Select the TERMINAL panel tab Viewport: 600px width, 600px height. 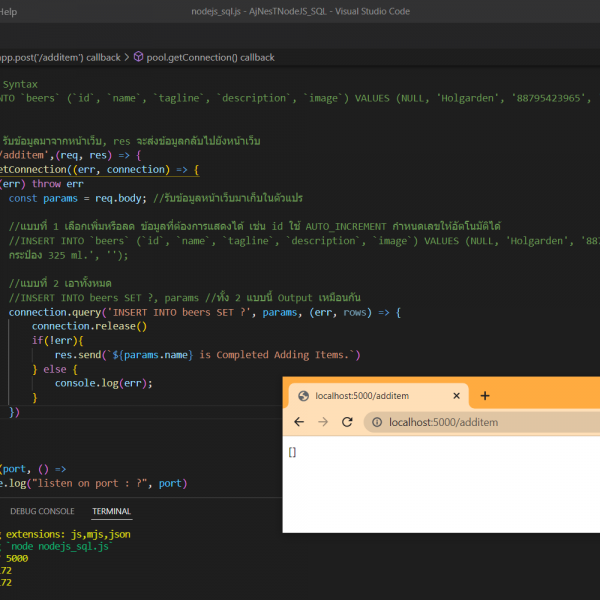click(x=111, y=511)
